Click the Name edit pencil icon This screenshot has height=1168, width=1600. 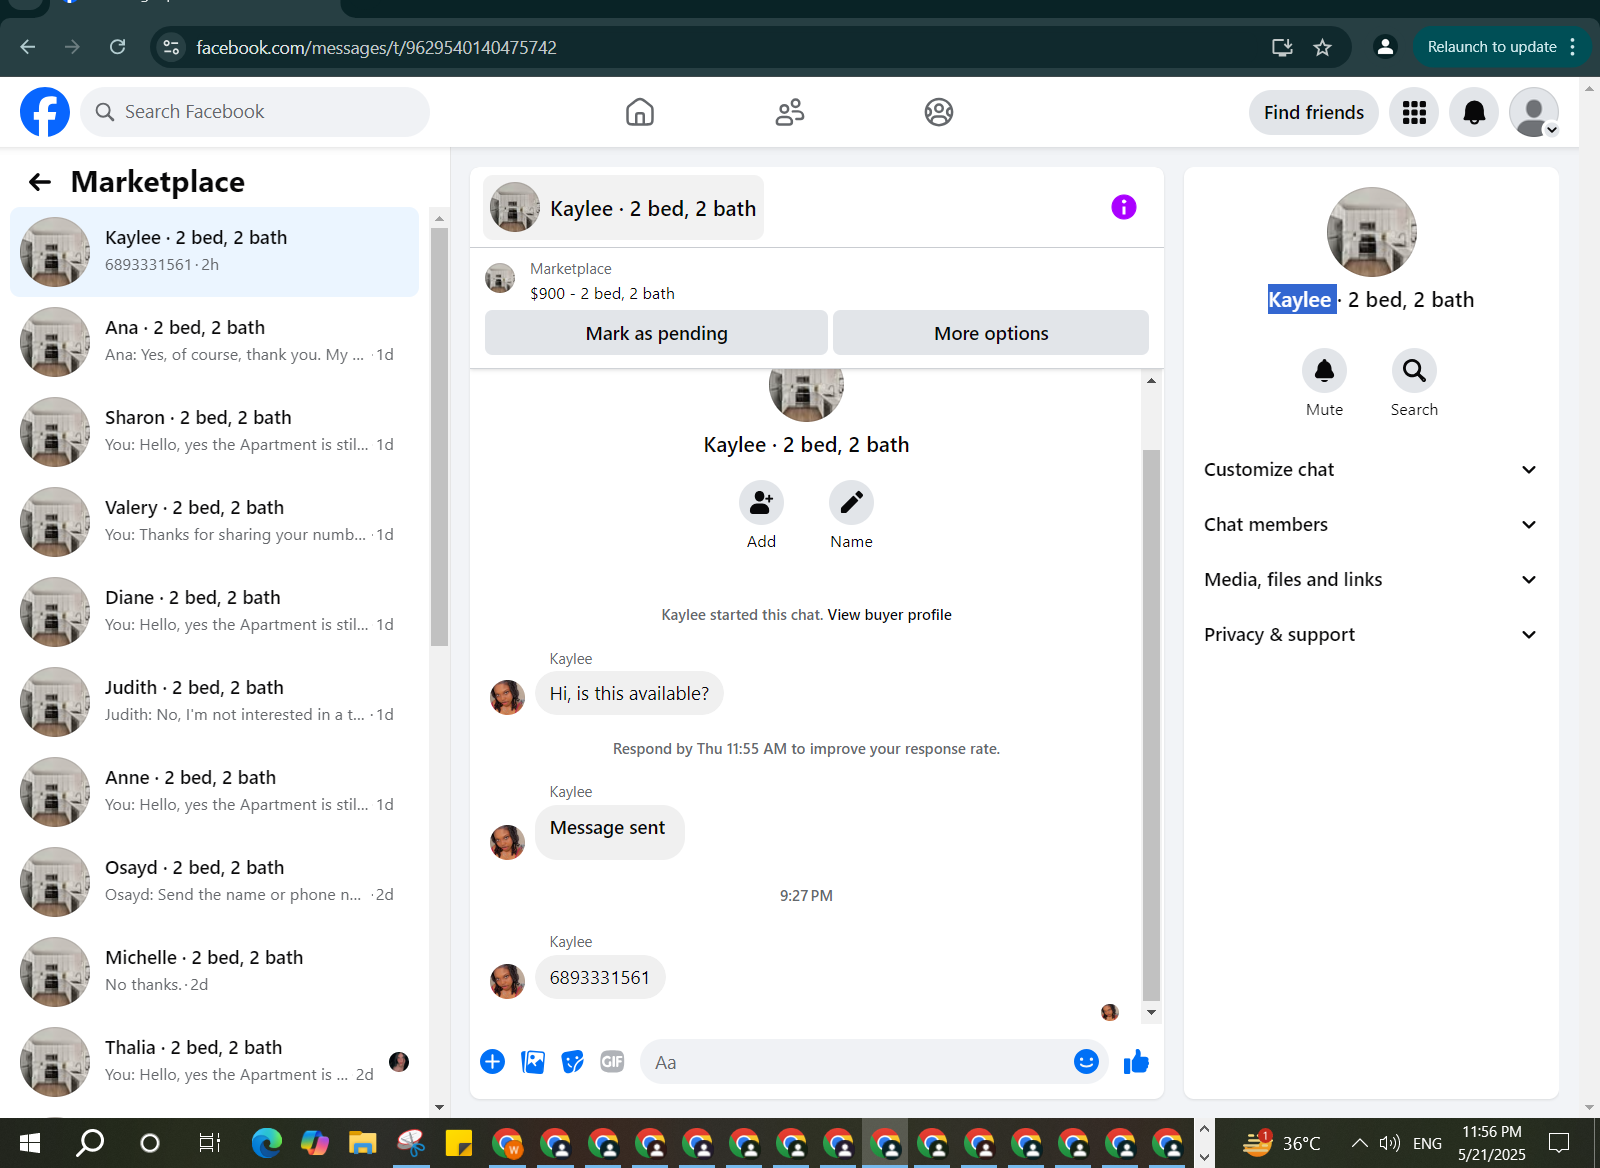851,502
